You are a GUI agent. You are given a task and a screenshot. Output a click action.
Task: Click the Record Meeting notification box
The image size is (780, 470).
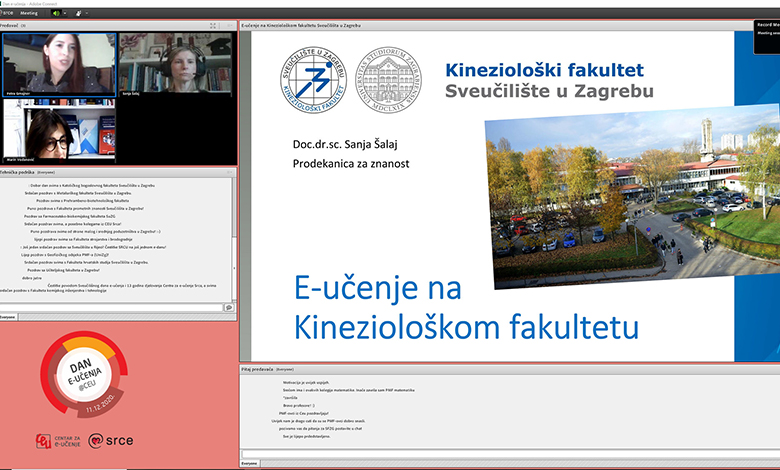point(767,36)
